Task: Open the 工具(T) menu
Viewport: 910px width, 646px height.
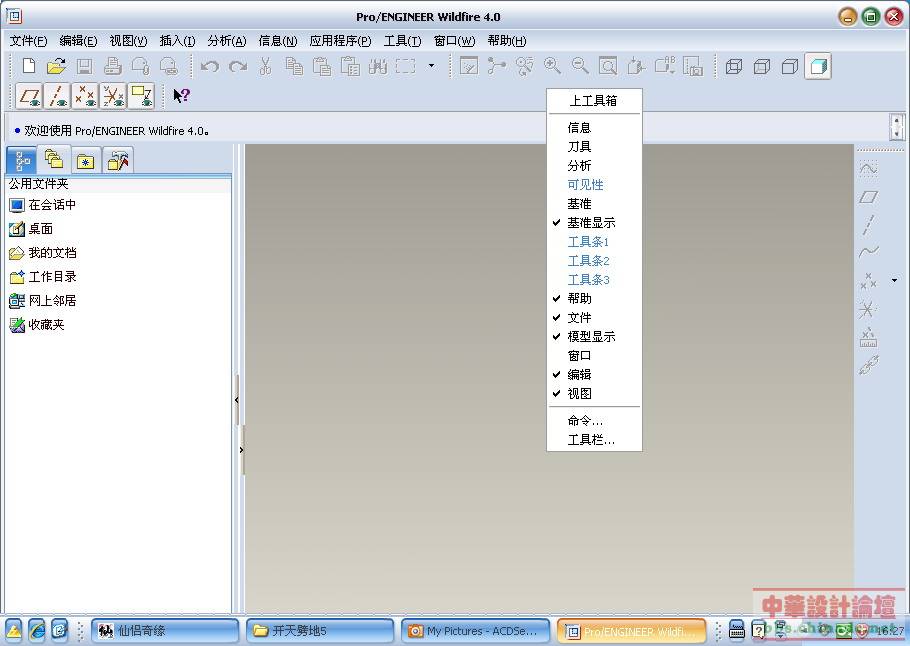Action: coord(402,41)
